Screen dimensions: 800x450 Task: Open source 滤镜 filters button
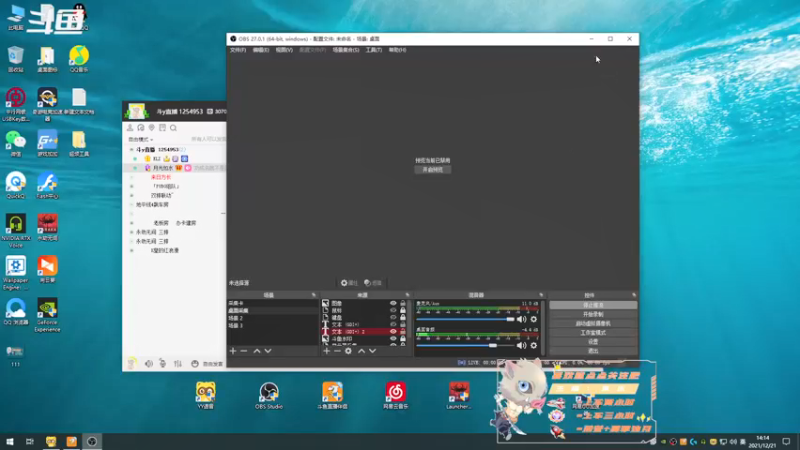pos(373,283)
